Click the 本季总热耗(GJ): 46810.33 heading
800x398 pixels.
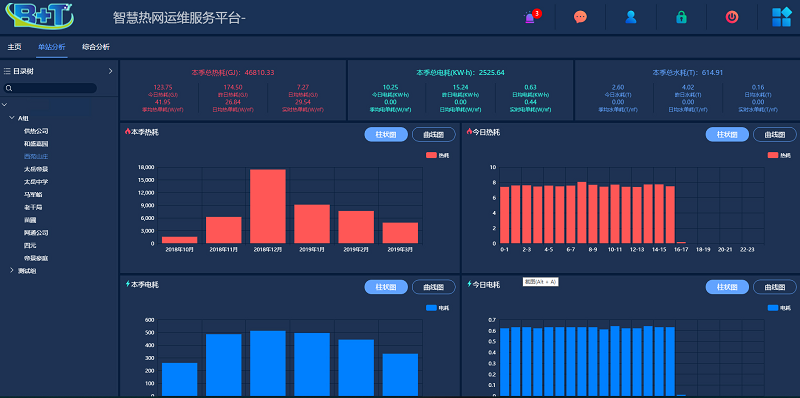pos(233,72)
